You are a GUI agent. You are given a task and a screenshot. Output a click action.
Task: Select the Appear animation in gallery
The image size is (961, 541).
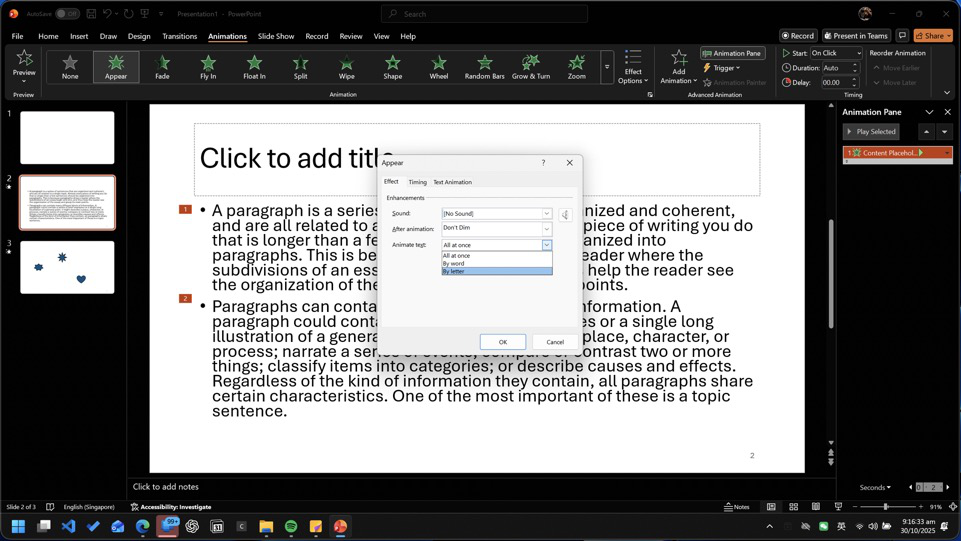coord(116,67)
